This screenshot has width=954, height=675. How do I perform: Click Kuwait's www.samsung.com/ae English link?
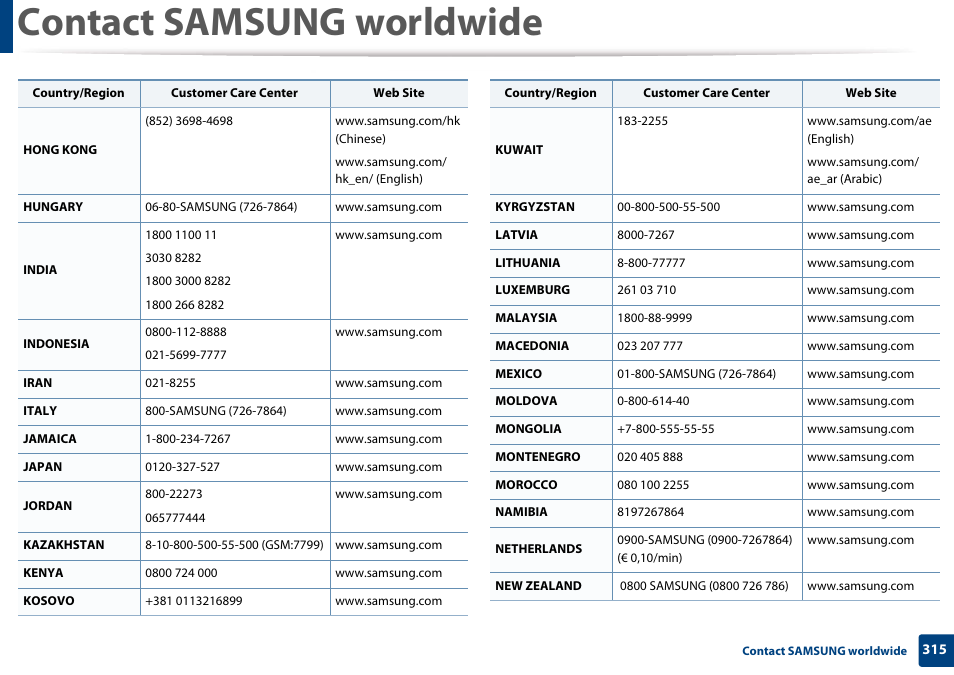click(x=869, y=121)
